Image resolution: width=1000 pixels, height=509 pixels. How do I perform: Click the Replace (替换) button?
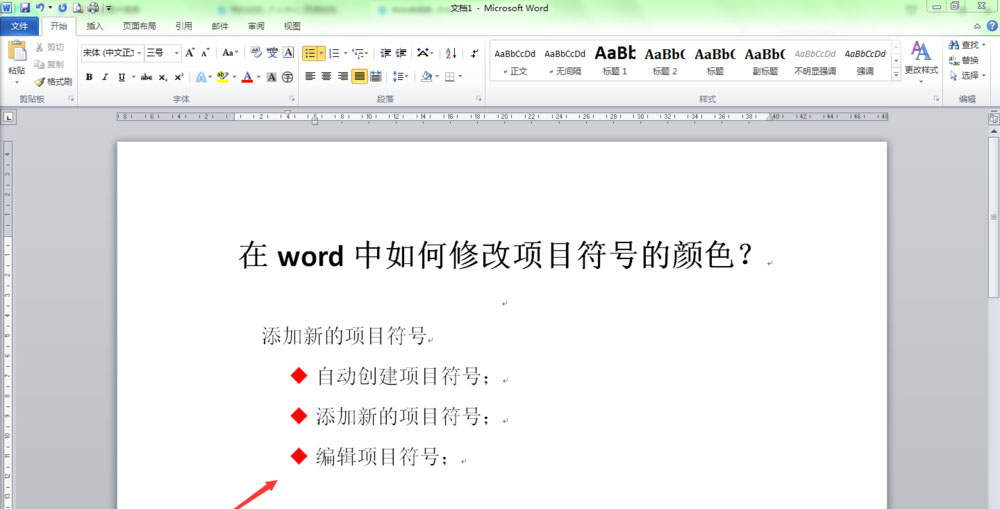tap(964, 61)
